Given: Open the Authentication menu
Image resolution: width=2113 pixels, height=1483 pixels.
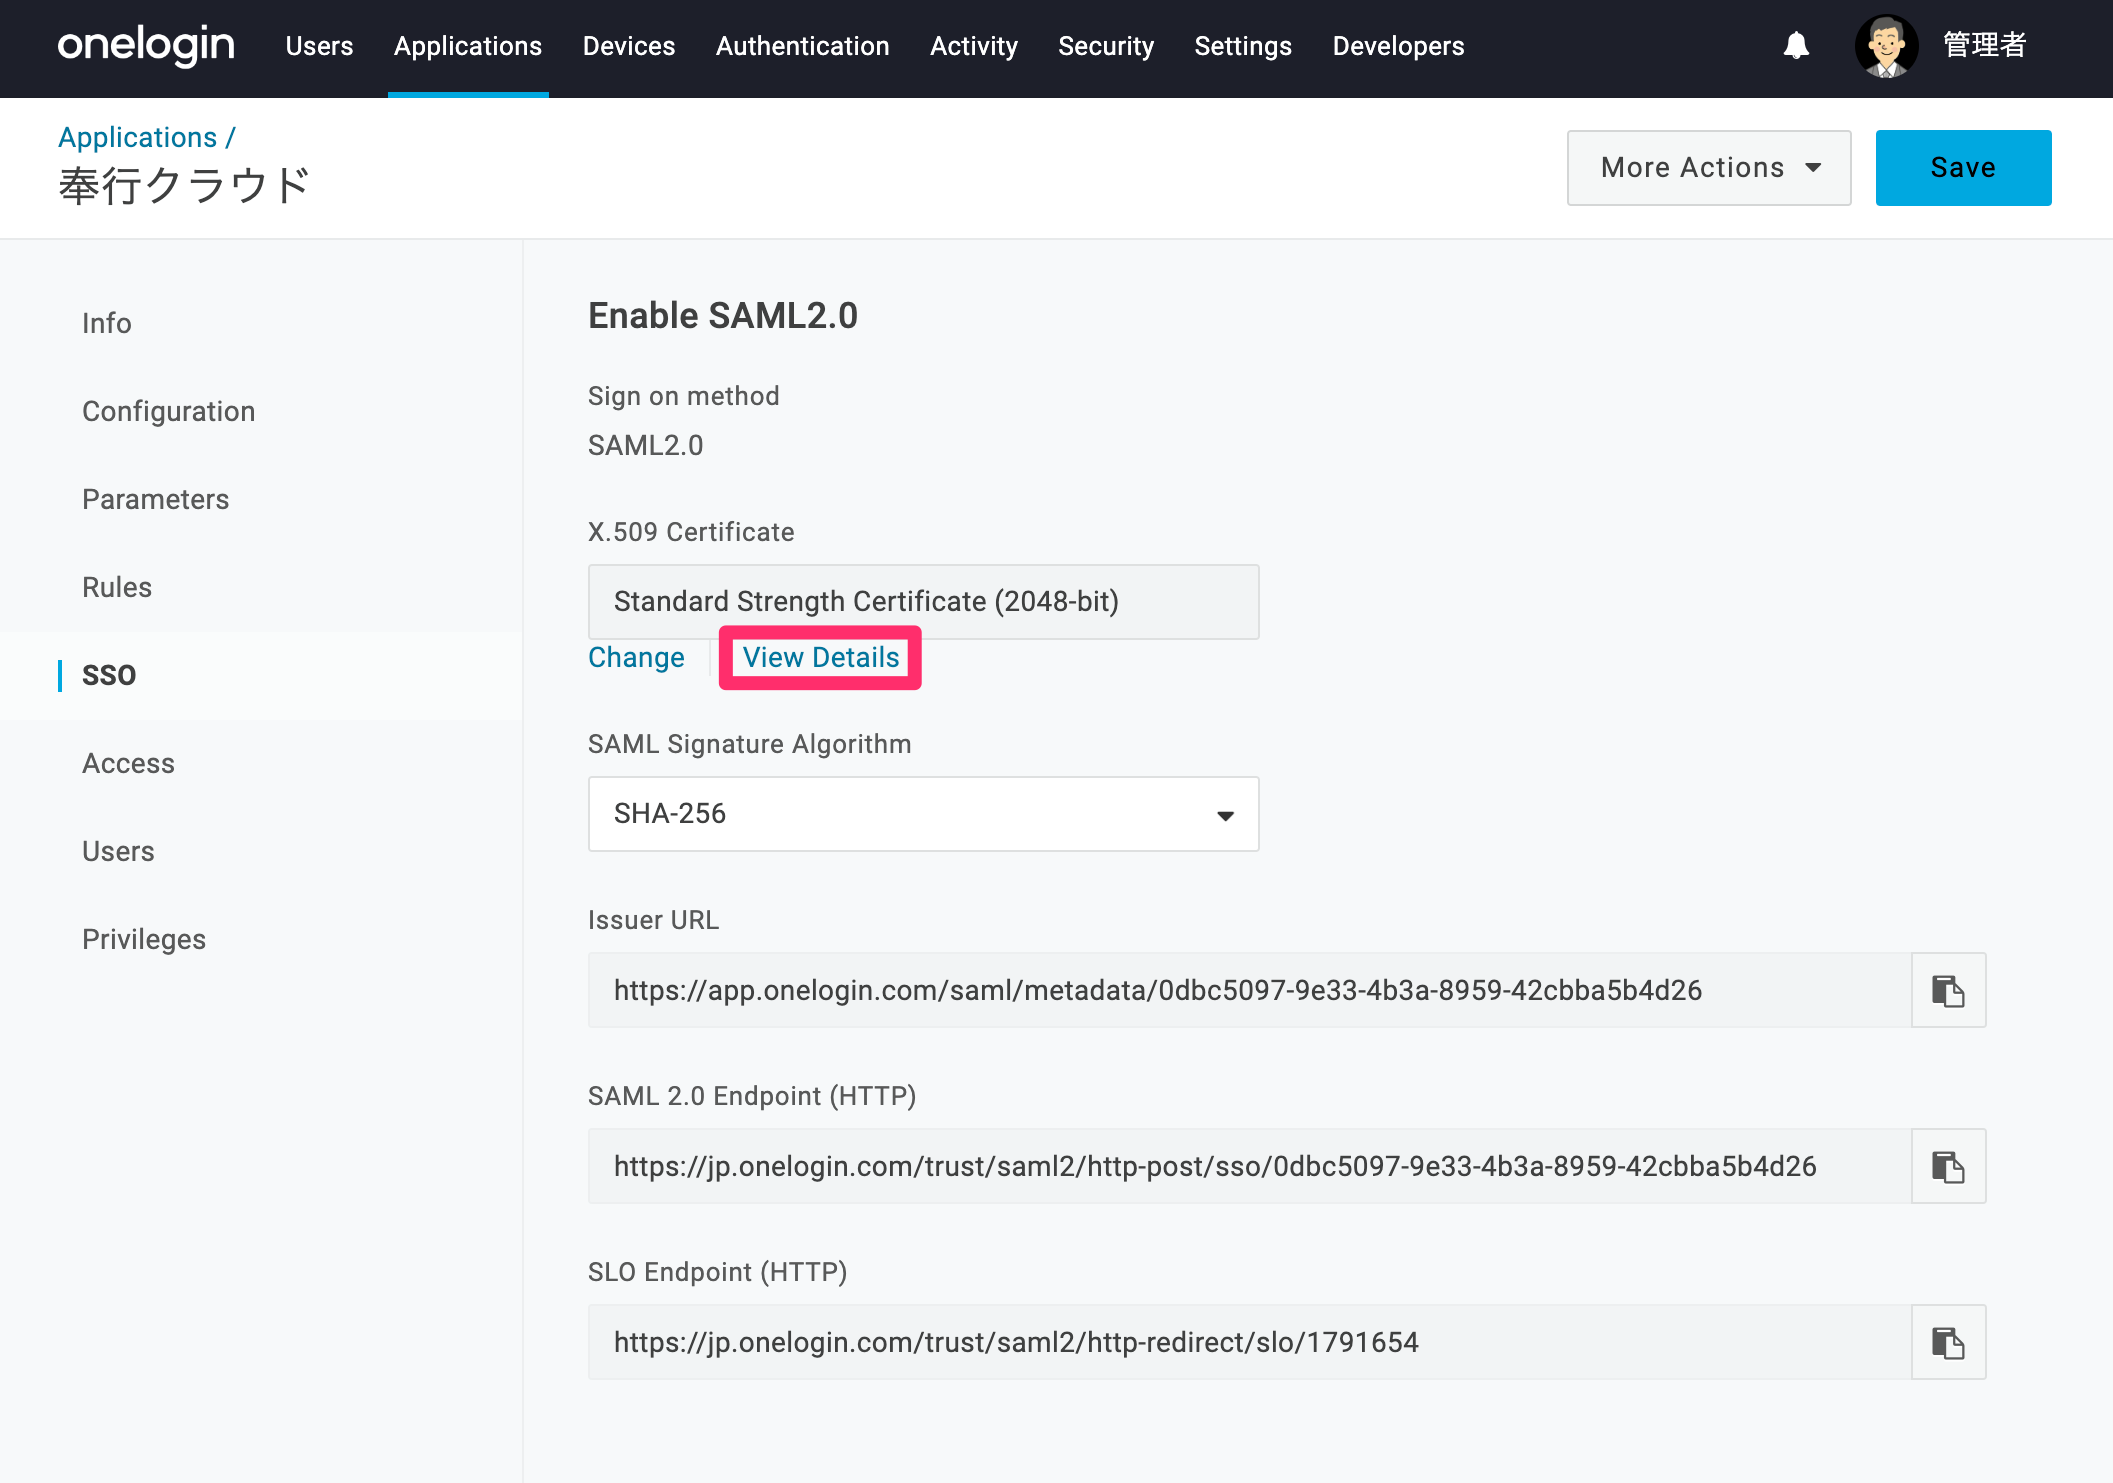Looking at the screenshot, I should point(802,46).
